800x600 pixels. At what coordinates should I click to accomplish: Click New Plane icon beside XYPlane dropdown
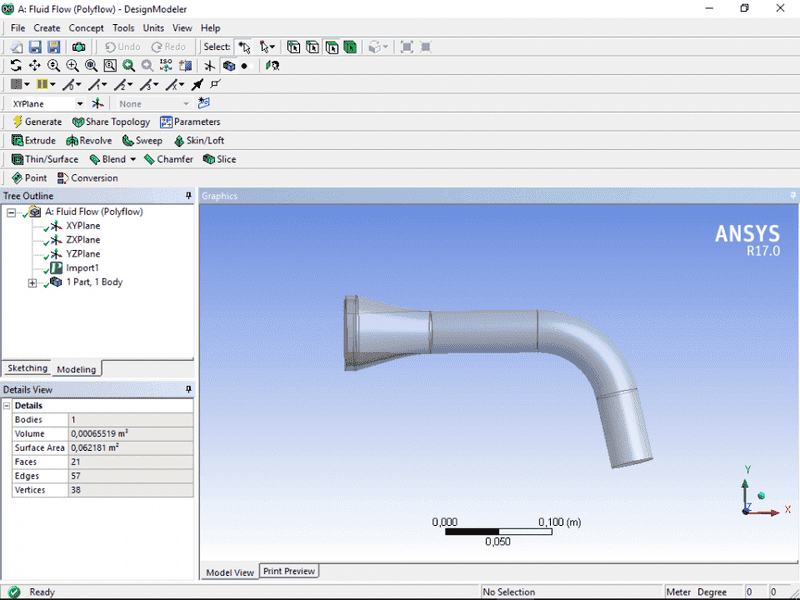coord(98,104)
